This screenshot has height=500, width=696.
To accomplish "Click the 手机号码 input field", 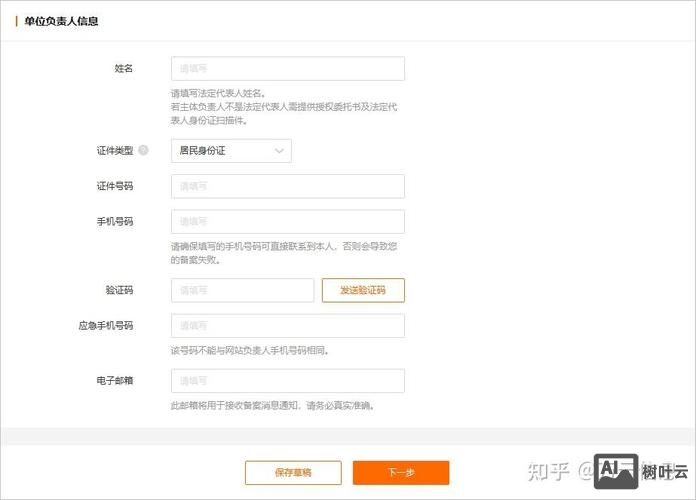I will [288, 222].
